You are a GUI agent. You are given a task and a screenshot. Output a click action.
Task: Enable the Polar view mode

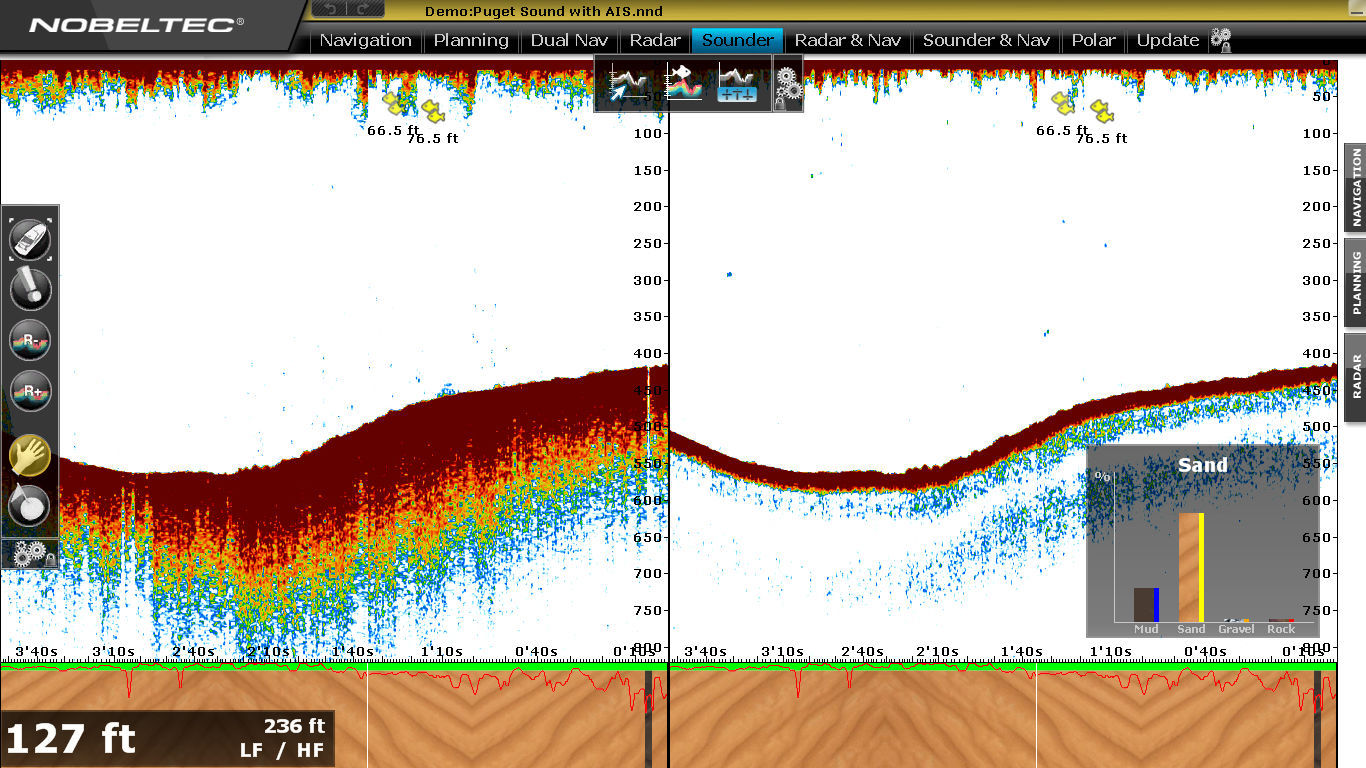pos(1093,40)
